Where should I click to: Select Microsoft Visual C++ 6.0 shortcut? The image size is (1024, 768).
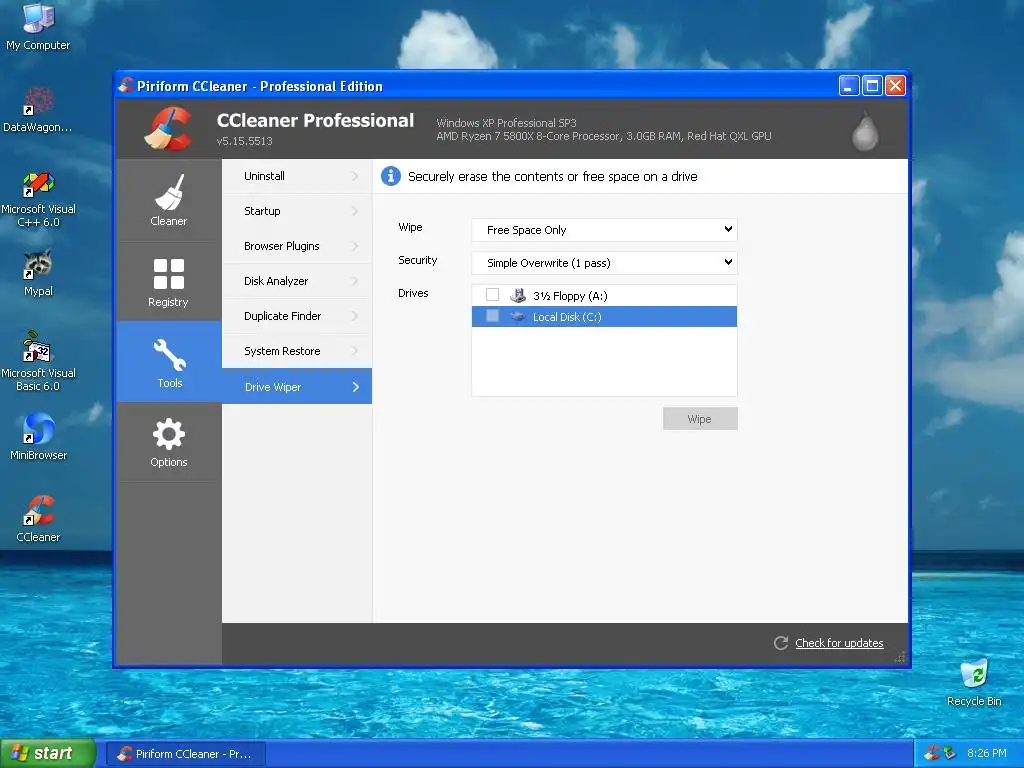pos(38,199)
